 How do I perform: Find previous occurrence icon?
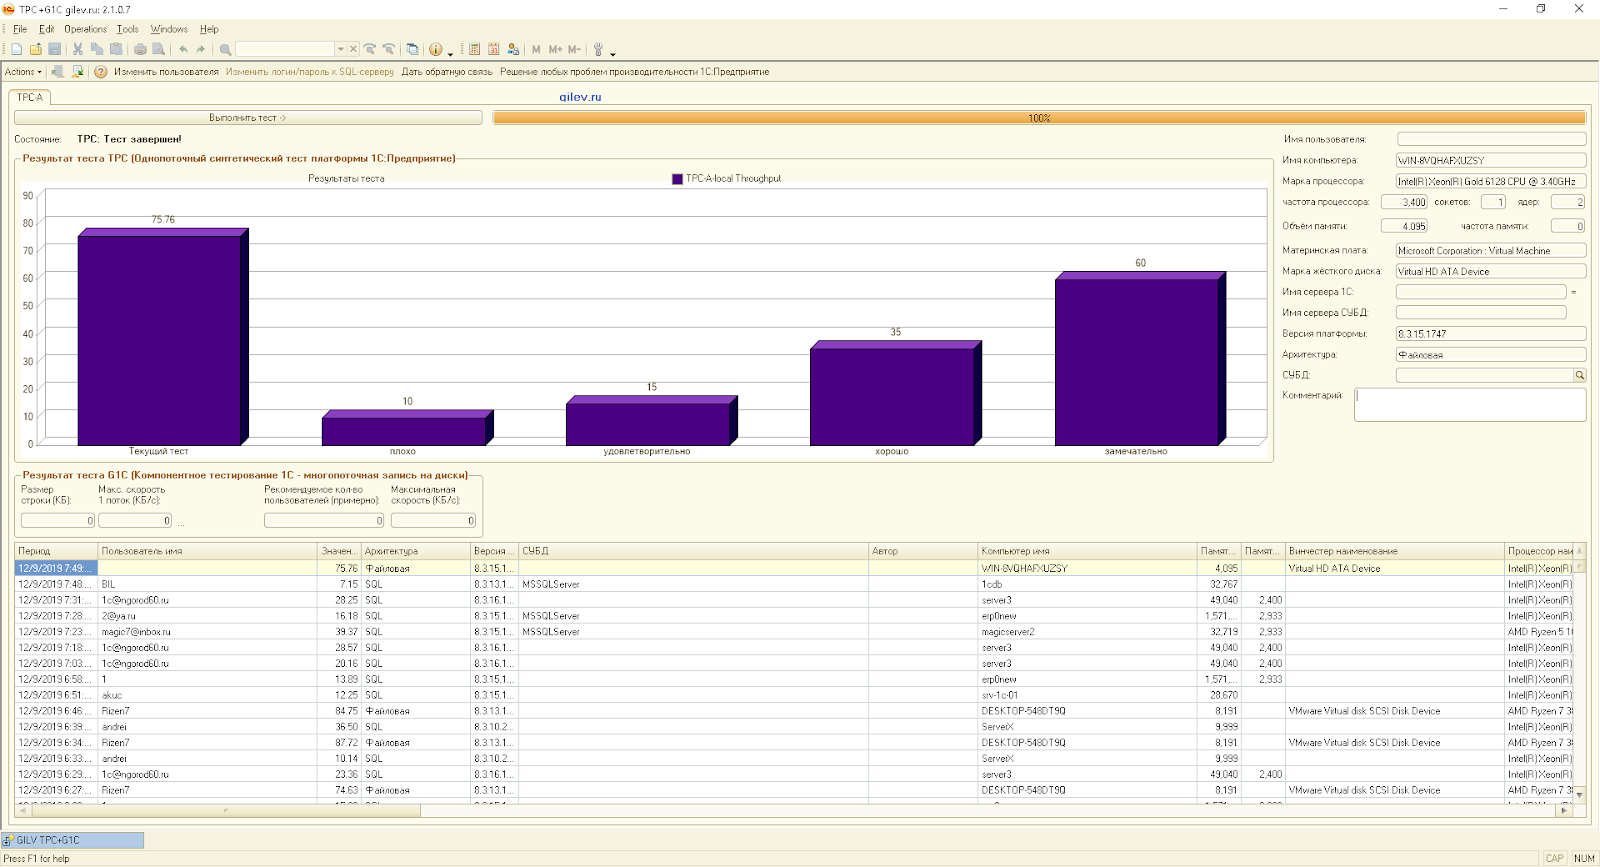389,49
